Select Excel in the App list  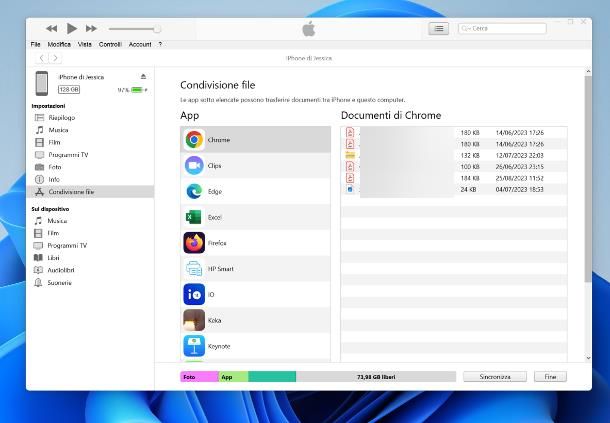pos(256,217)
